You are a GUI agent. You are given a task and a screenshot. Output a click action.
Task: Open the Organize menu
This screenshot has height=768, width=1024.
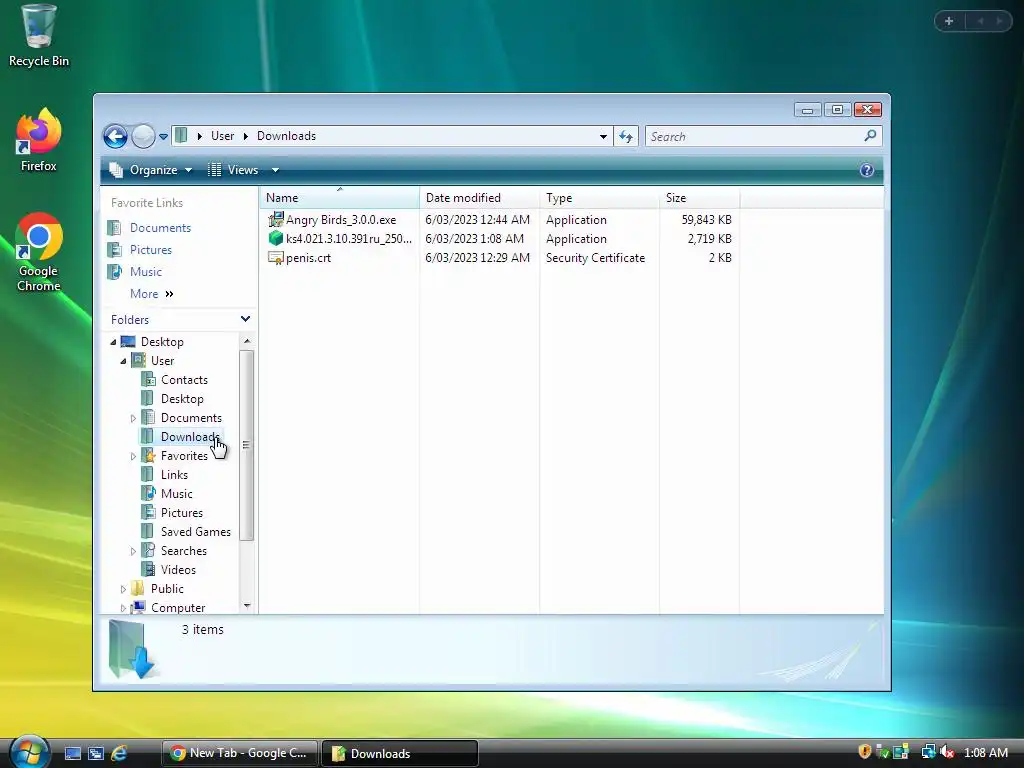151,170
